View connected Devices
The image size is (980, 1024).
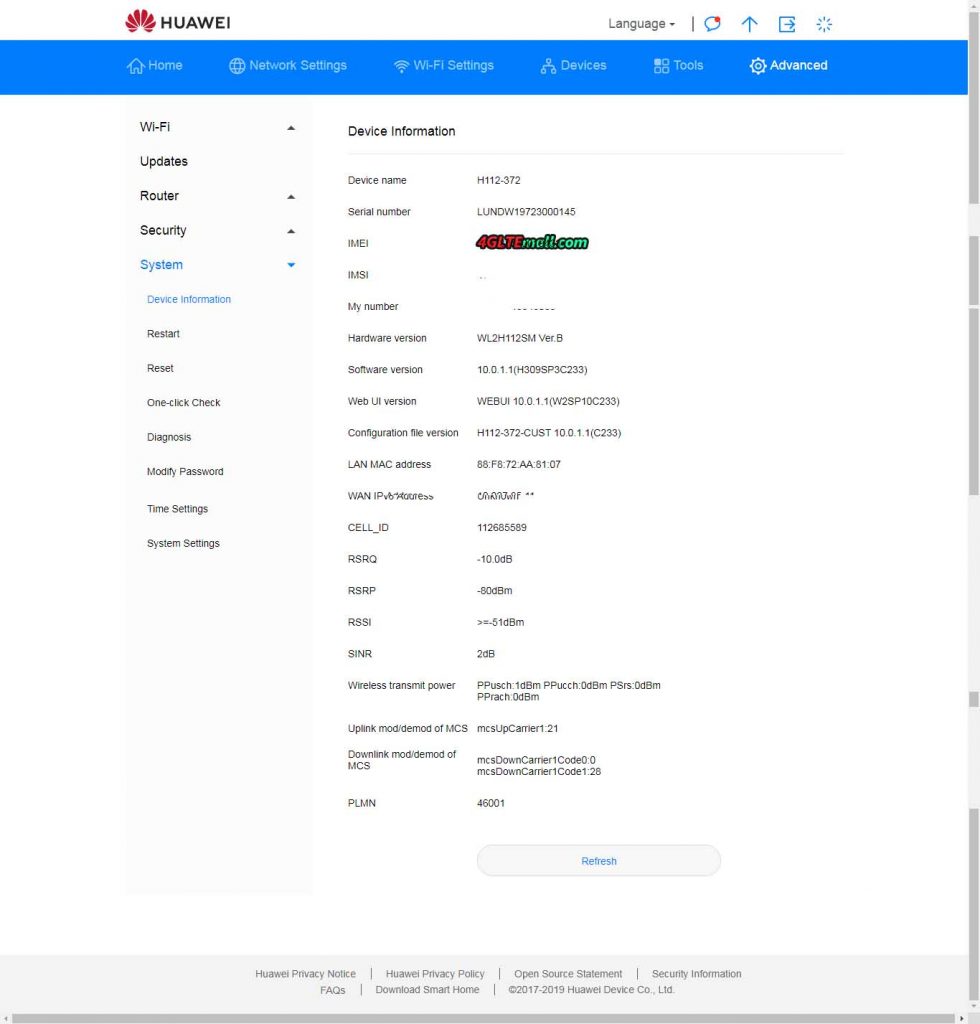[573, 65]
